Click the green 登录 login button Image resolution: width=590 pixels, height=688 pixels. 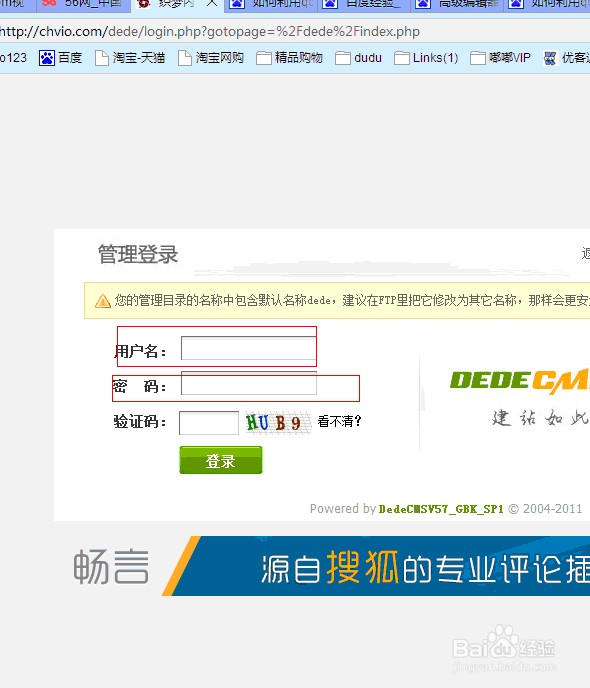tap(221, 460)
